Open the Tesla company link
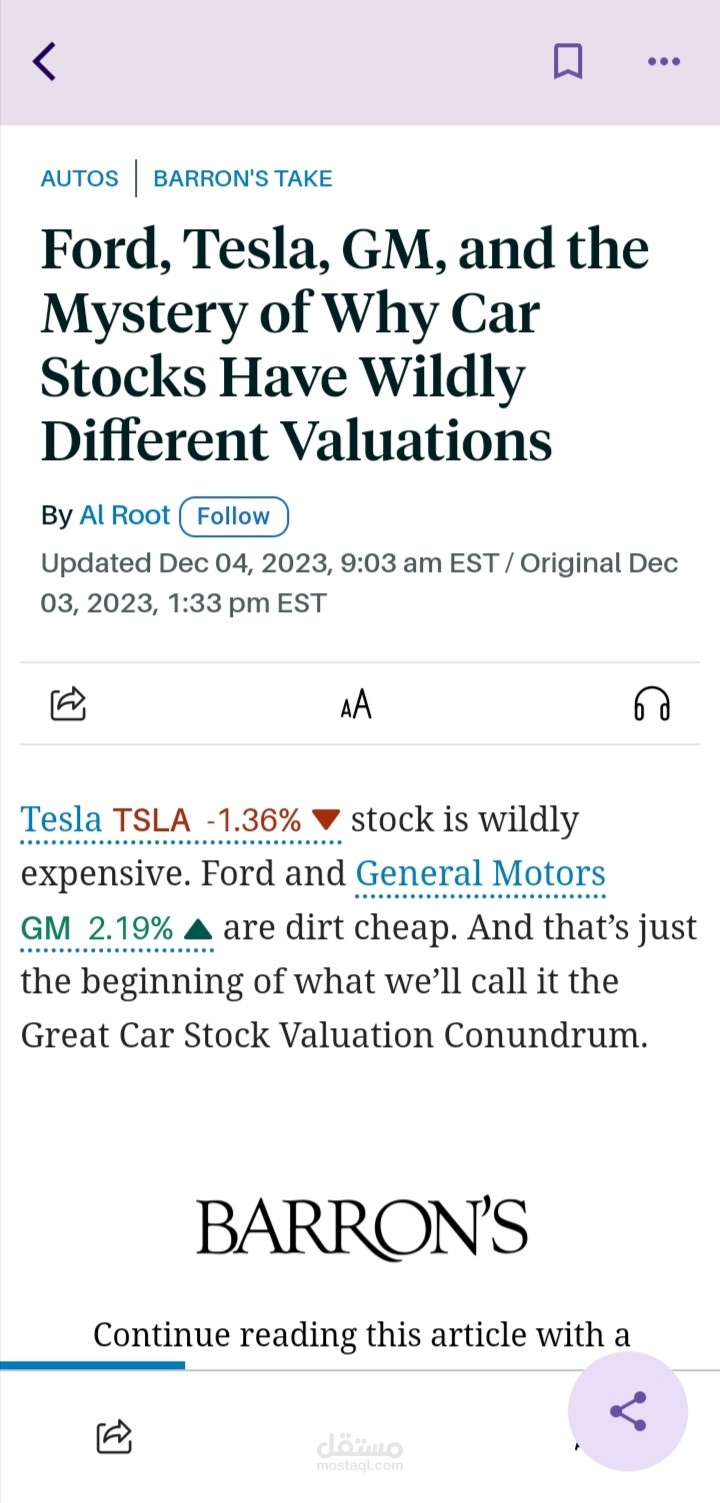720x1503 pixels. click(61, 820)
